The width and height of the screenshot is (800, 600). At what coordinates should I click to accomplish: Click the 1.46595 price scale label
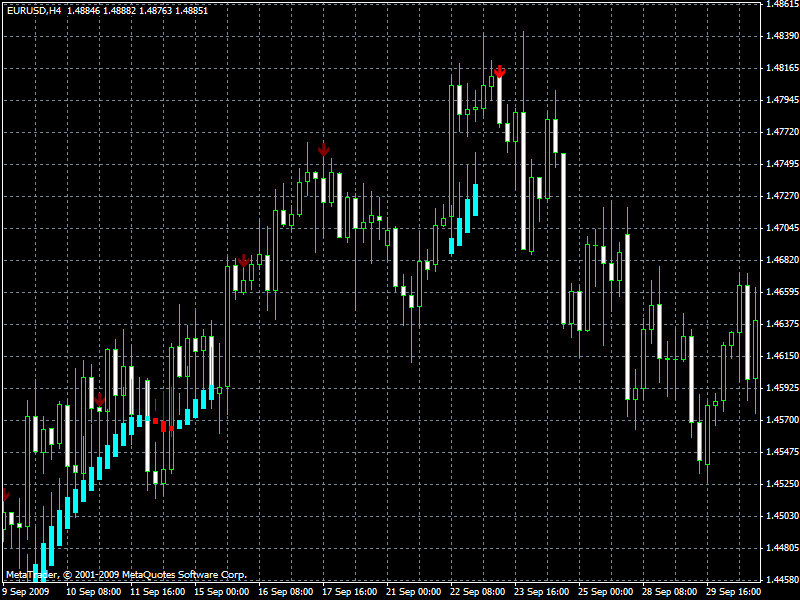pos(782,292)
